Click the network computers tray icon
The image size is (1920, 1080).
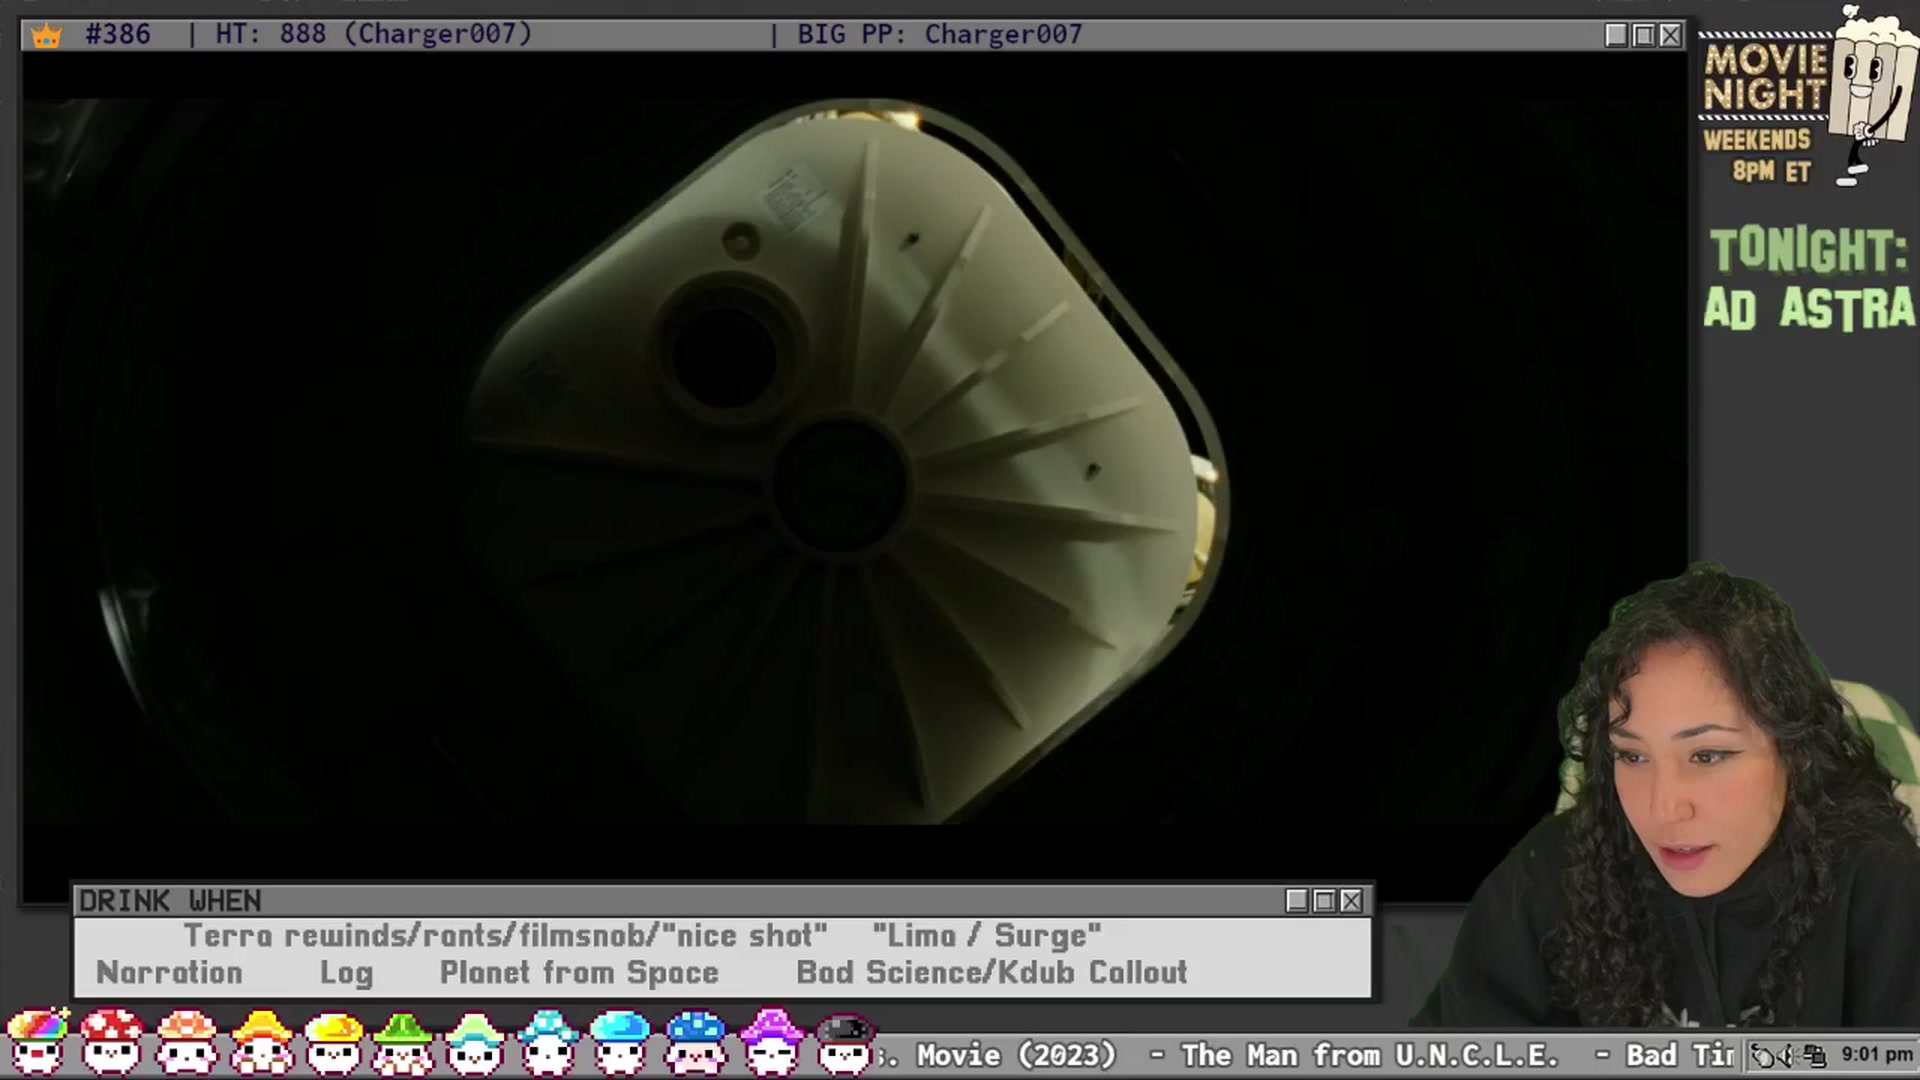pyautogui.click(x=1815, y=1055)
